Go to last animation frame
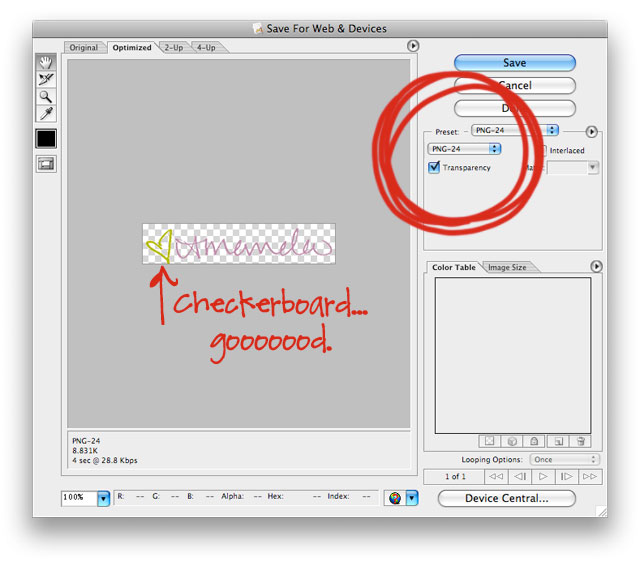 590,476
